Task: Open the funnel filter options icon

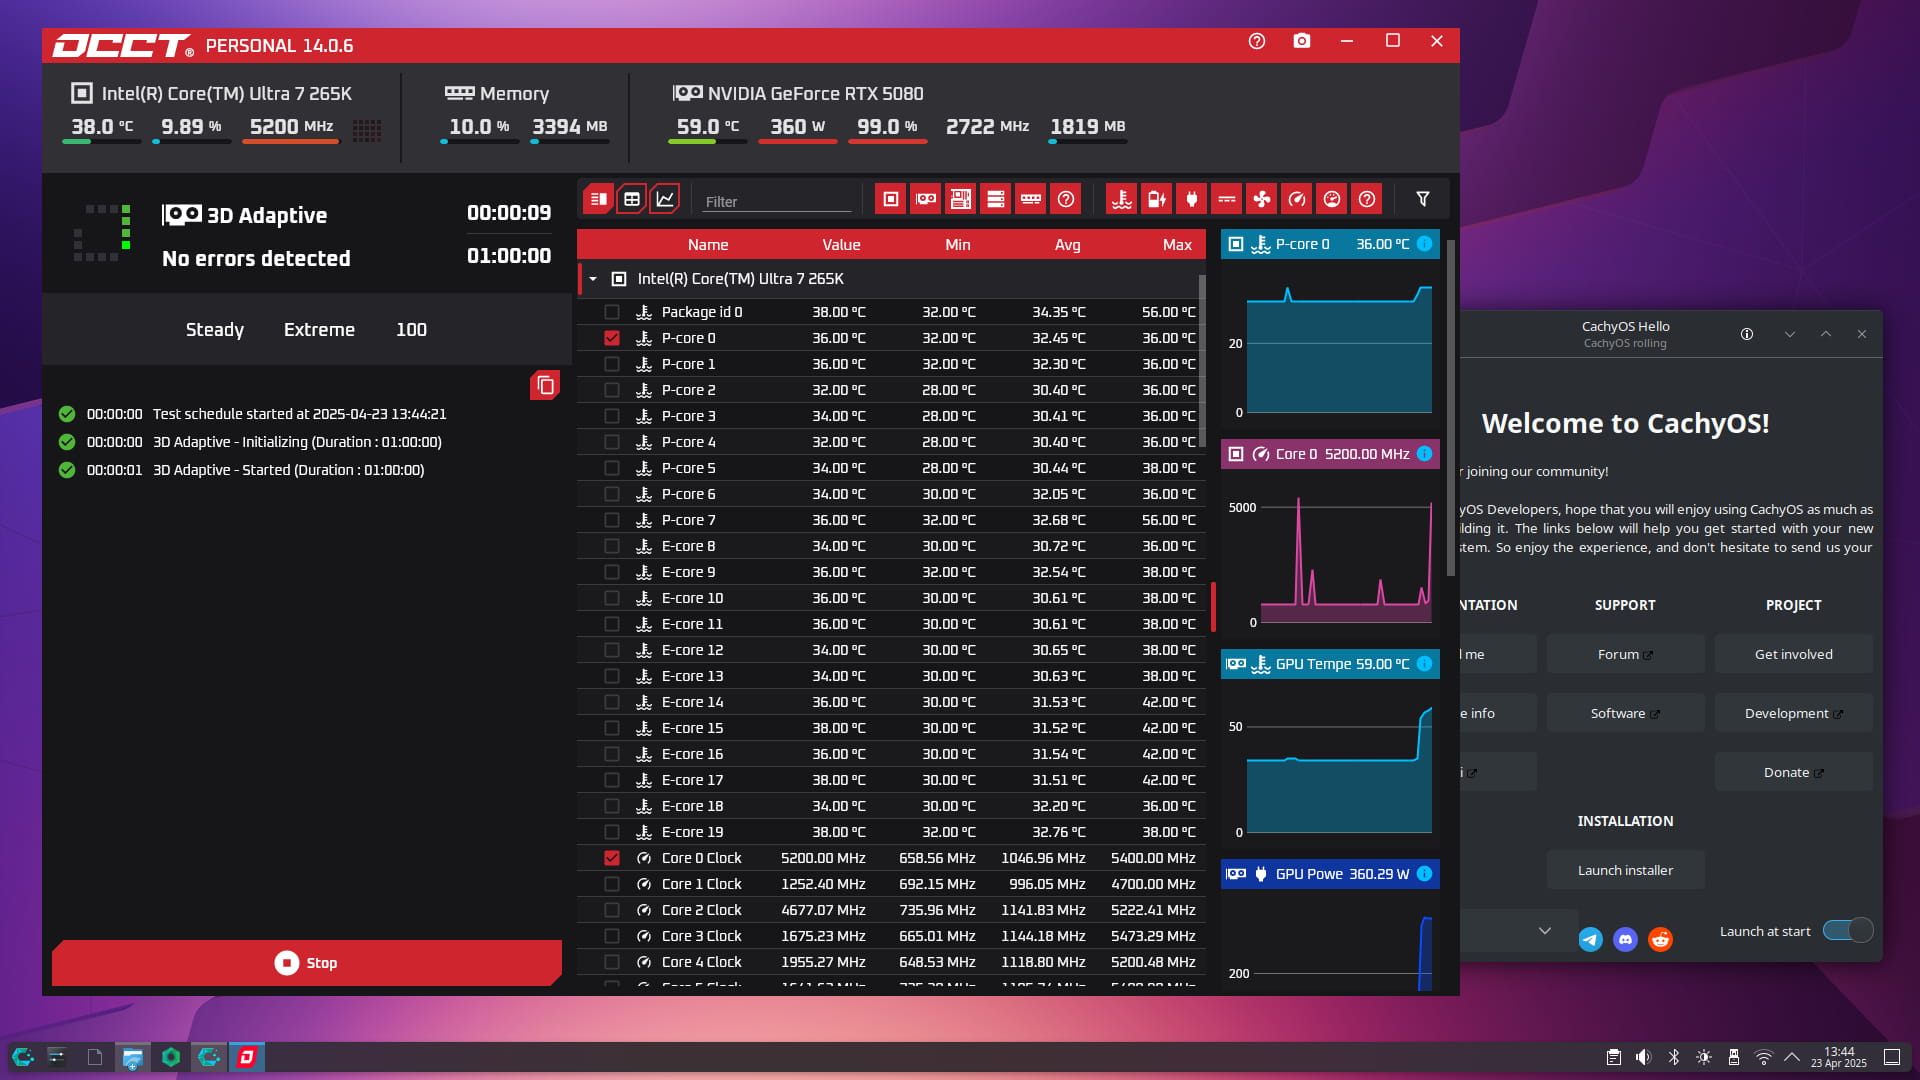Action: pyautogui.click(x=1422, y=199)
